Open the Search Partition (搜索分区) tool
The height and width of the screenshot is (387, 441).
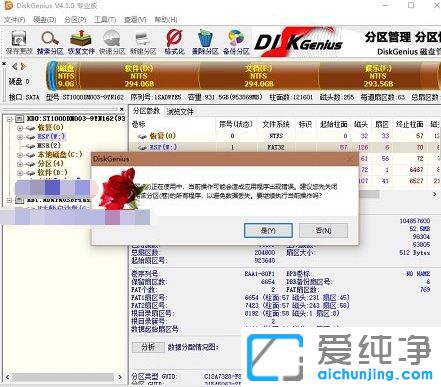point(50,42)
